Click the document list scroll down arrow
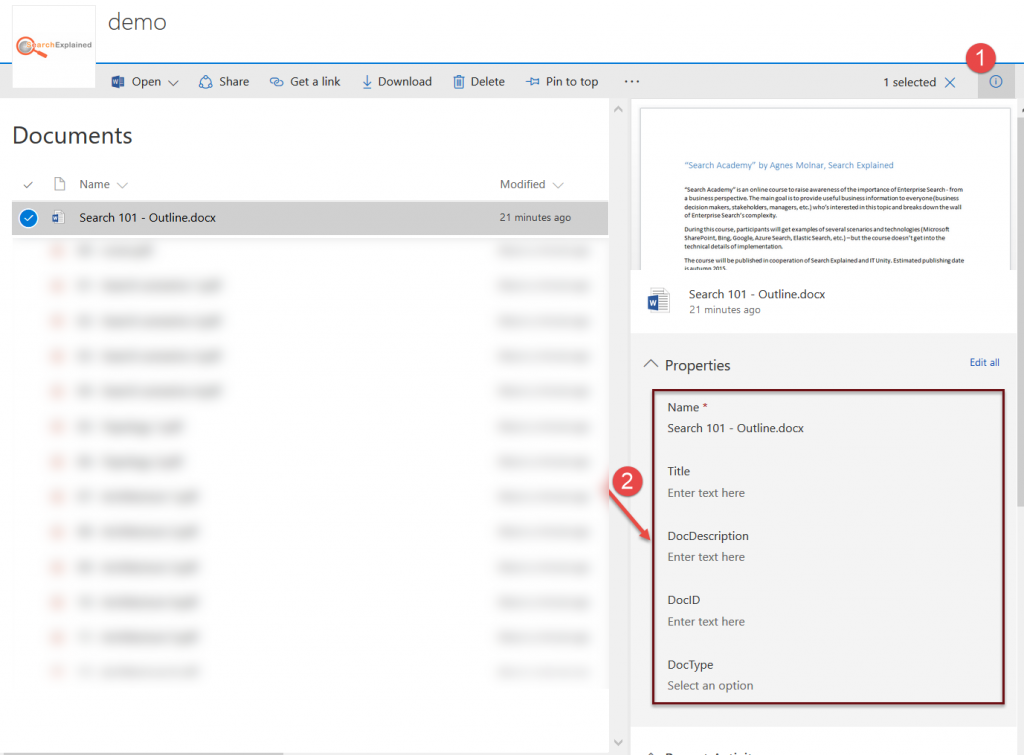The image size is (1024, 755). coord(618,743)
